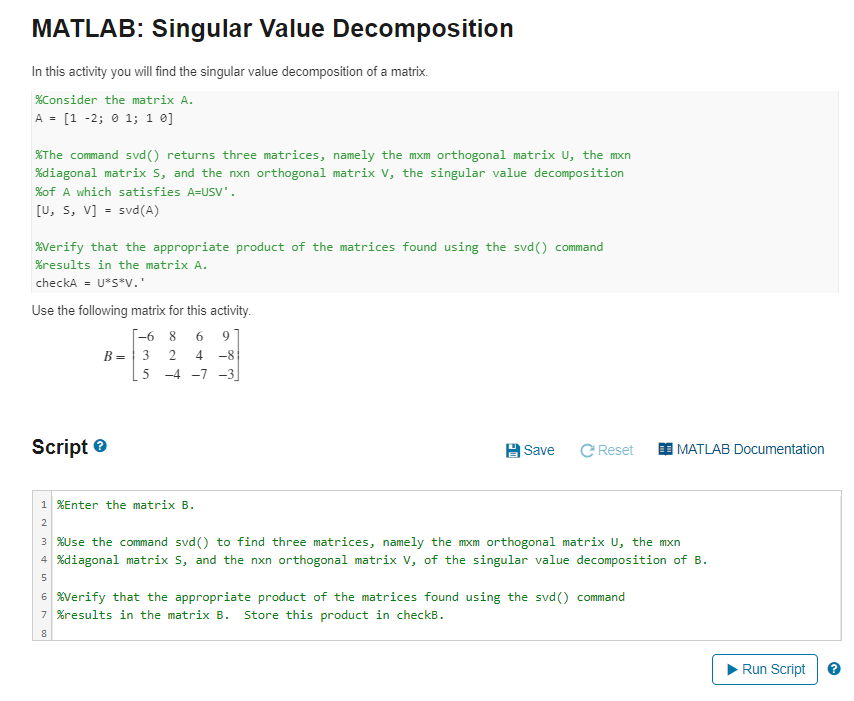The height and width of the screenshot is (701, 854).
Task: Click line number 8 in the script editor
Action: point(43,633)
